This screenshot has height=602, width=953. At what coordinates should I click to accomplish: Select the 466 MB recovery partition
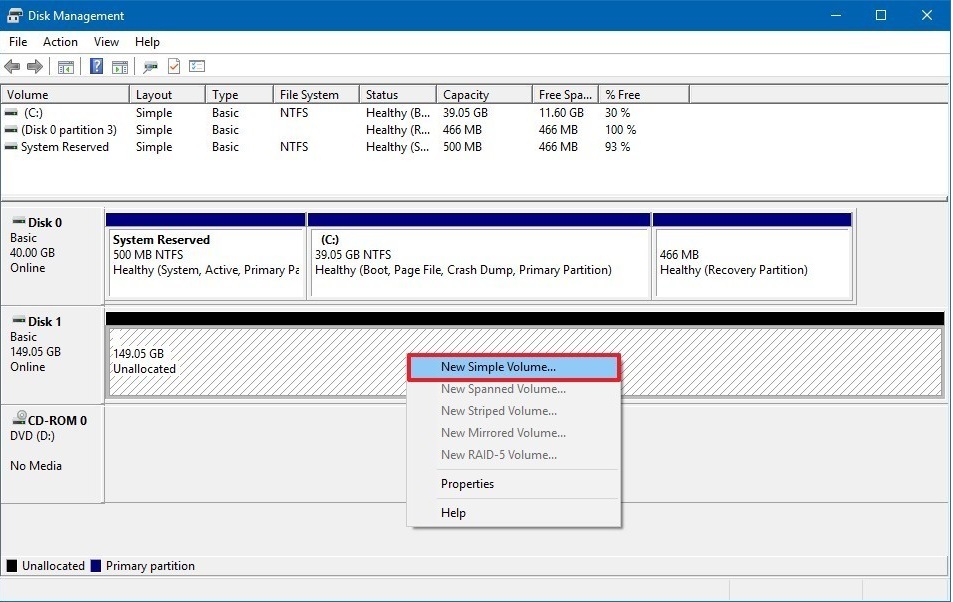click(752, 257)
